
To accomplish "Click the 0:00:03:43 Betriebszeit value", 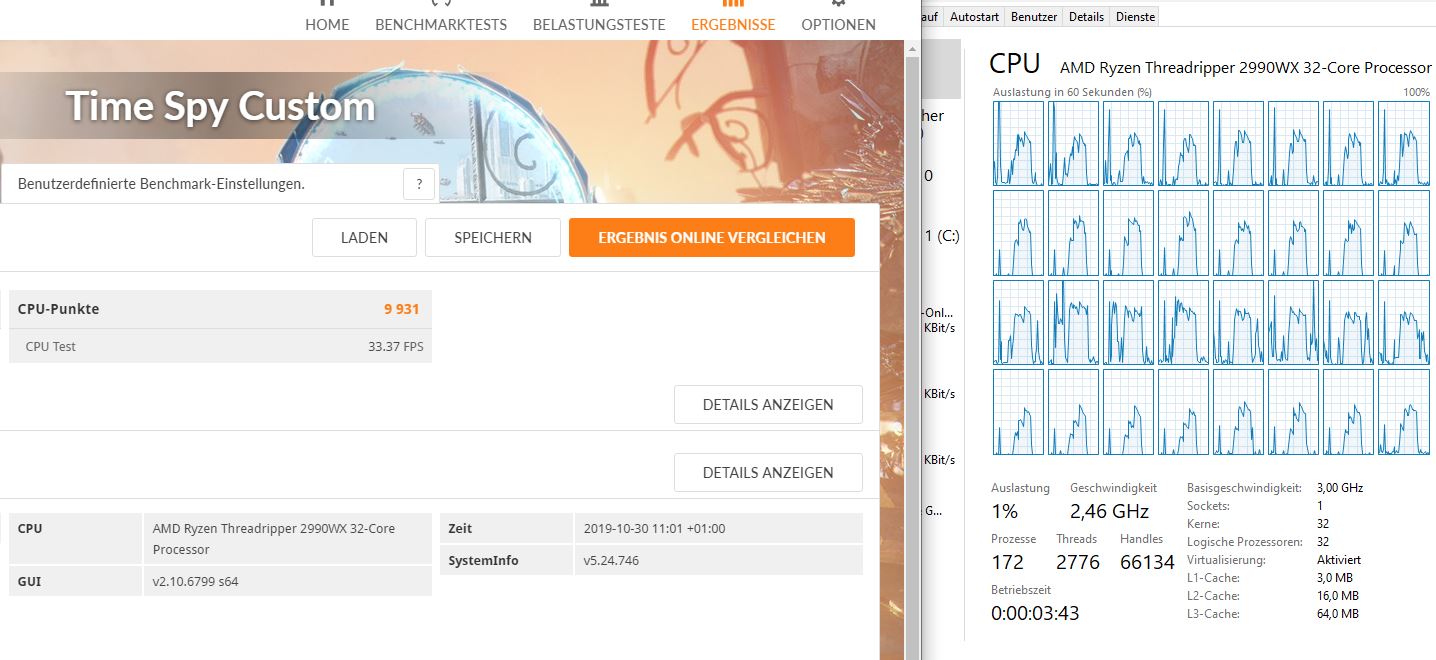I will (1035, 613).
